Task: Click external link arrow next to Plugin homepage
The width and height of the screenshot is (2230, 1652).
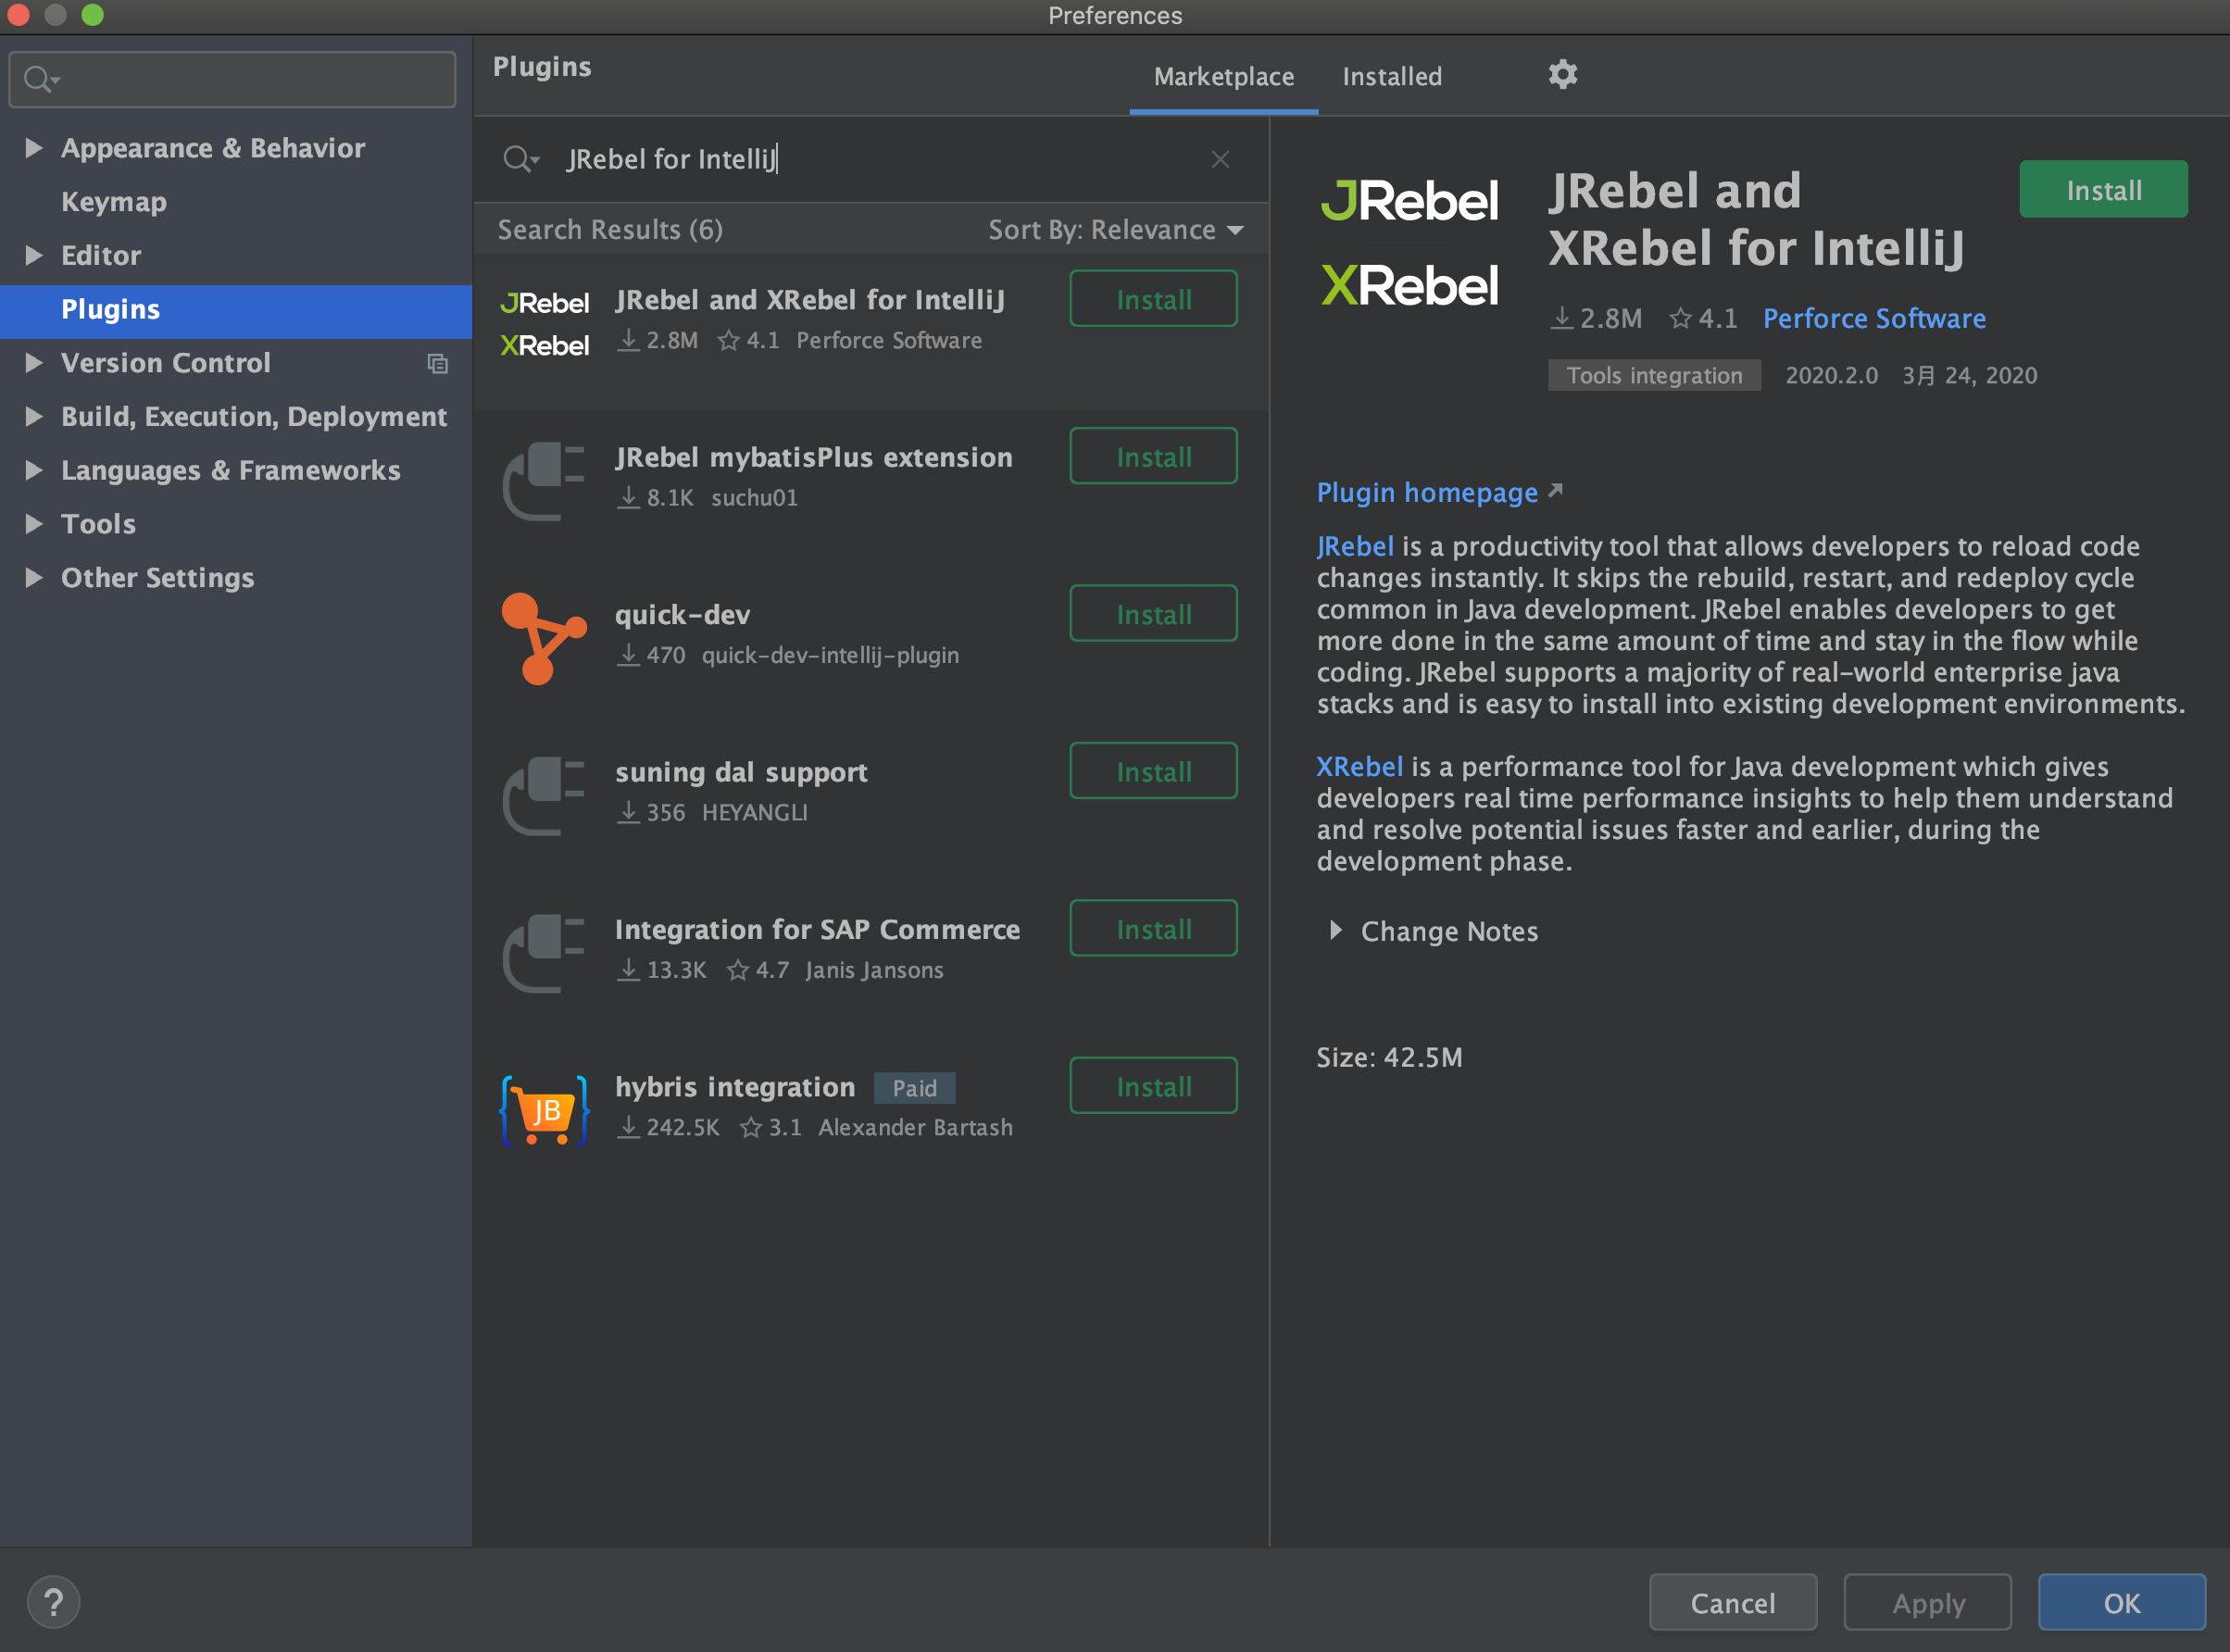Action: (x=1555, y=490)
